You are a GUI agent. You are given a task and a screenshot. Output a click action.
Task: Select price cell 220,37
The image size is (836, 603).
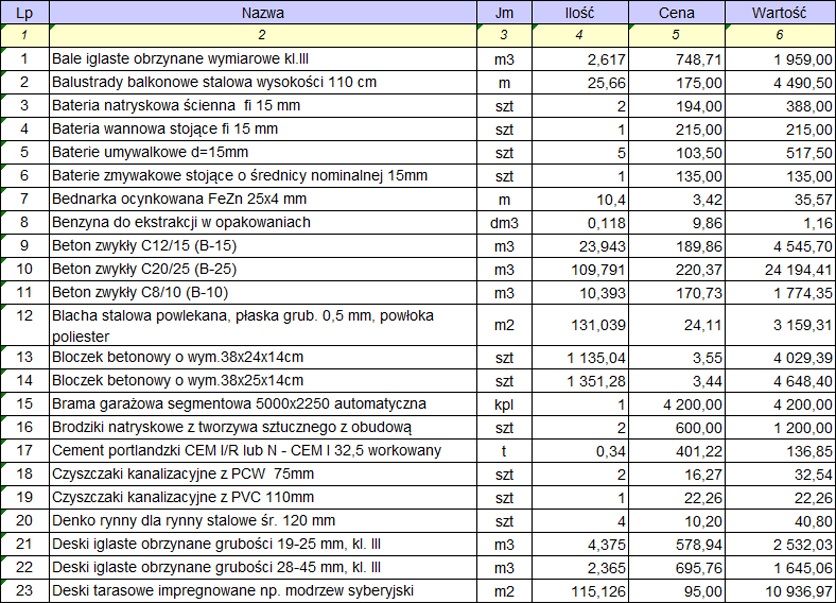[x=677, y=269]
